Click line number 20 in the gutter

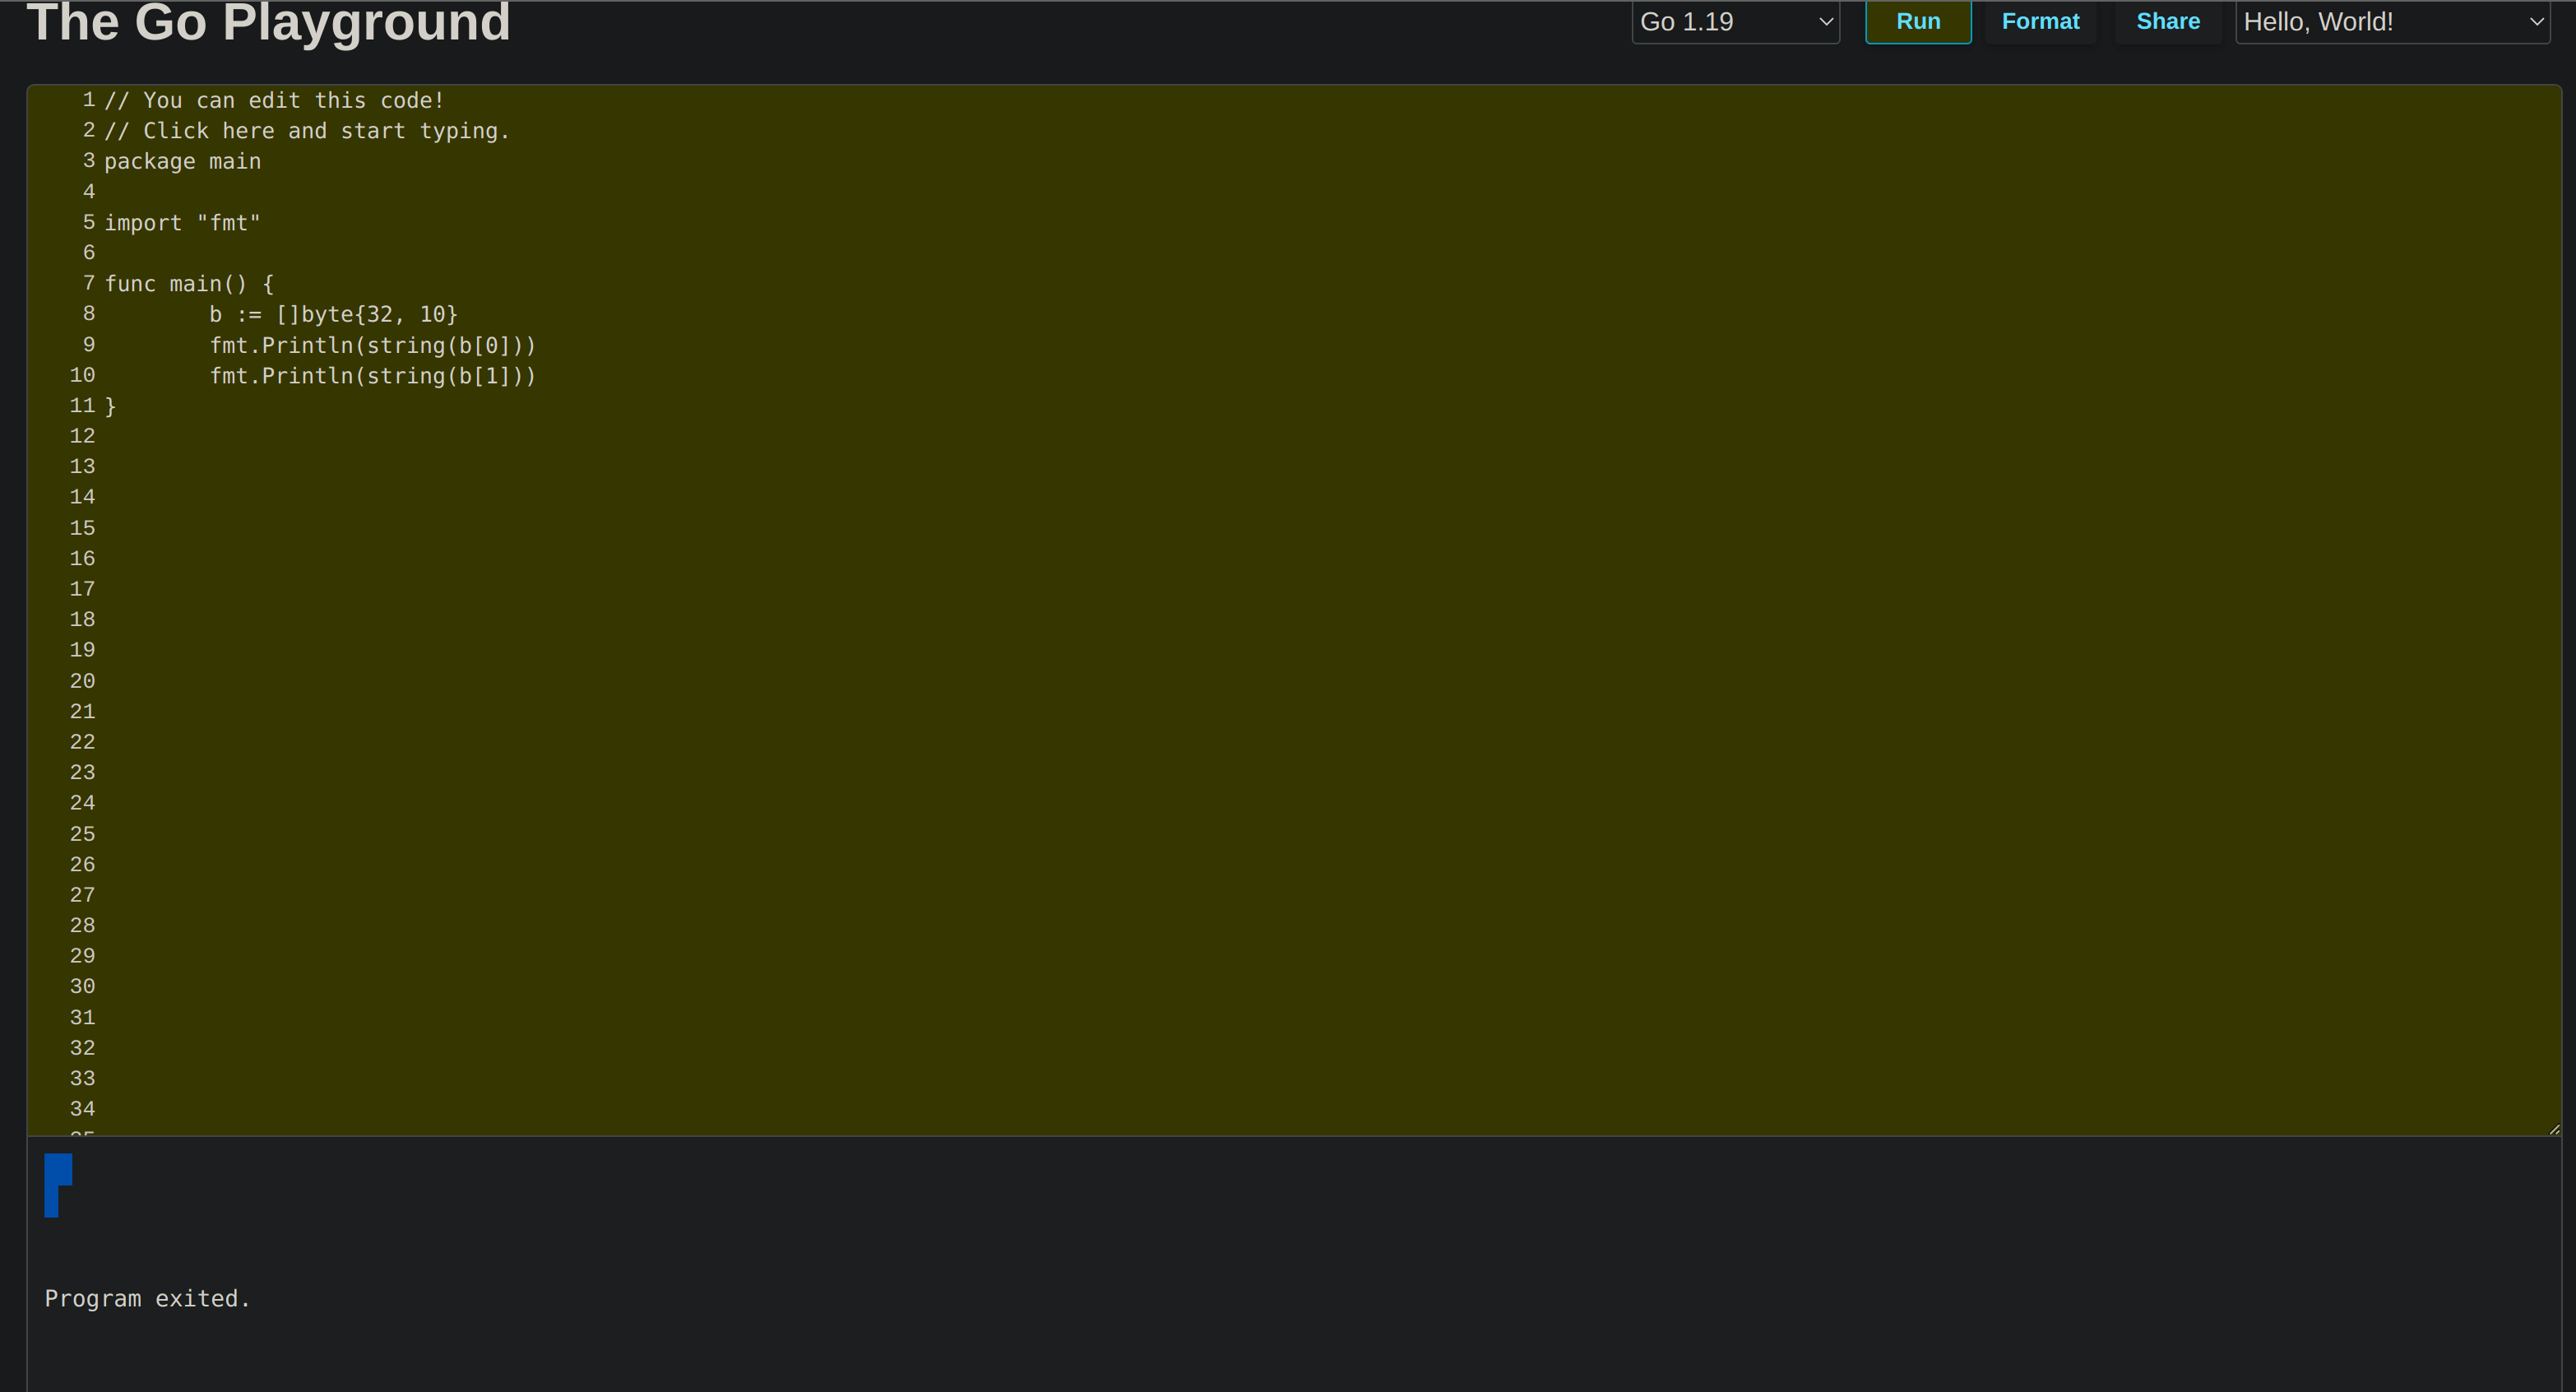click(82, 681)
